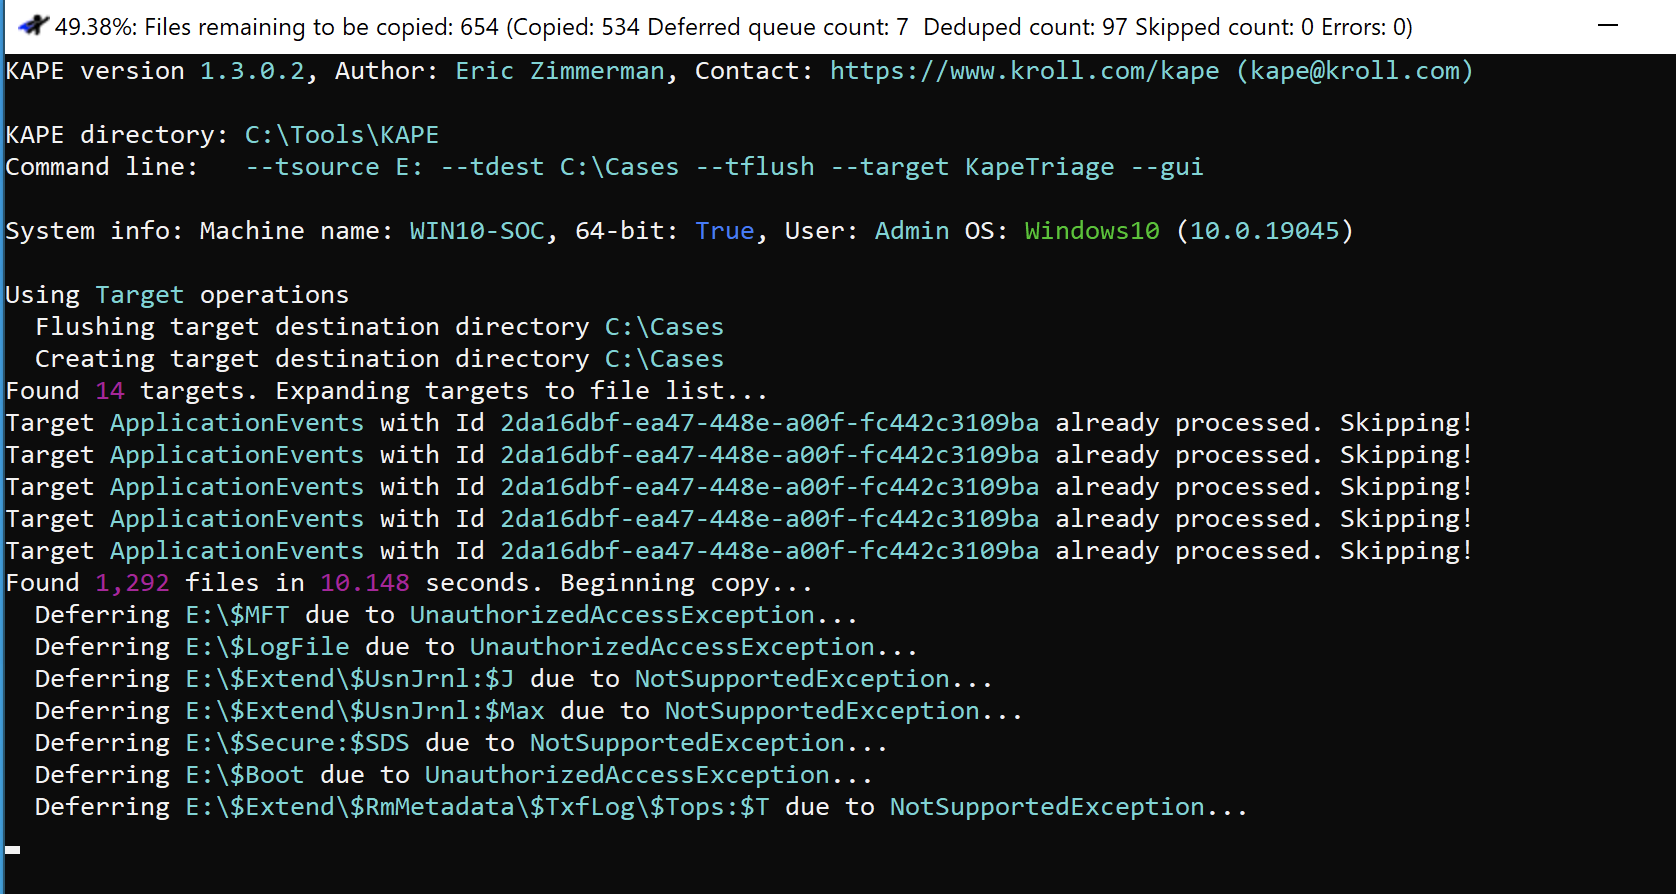Click "Errors: 0)" in the title bar
The image size is (1676, 894).
(1366, 27)
